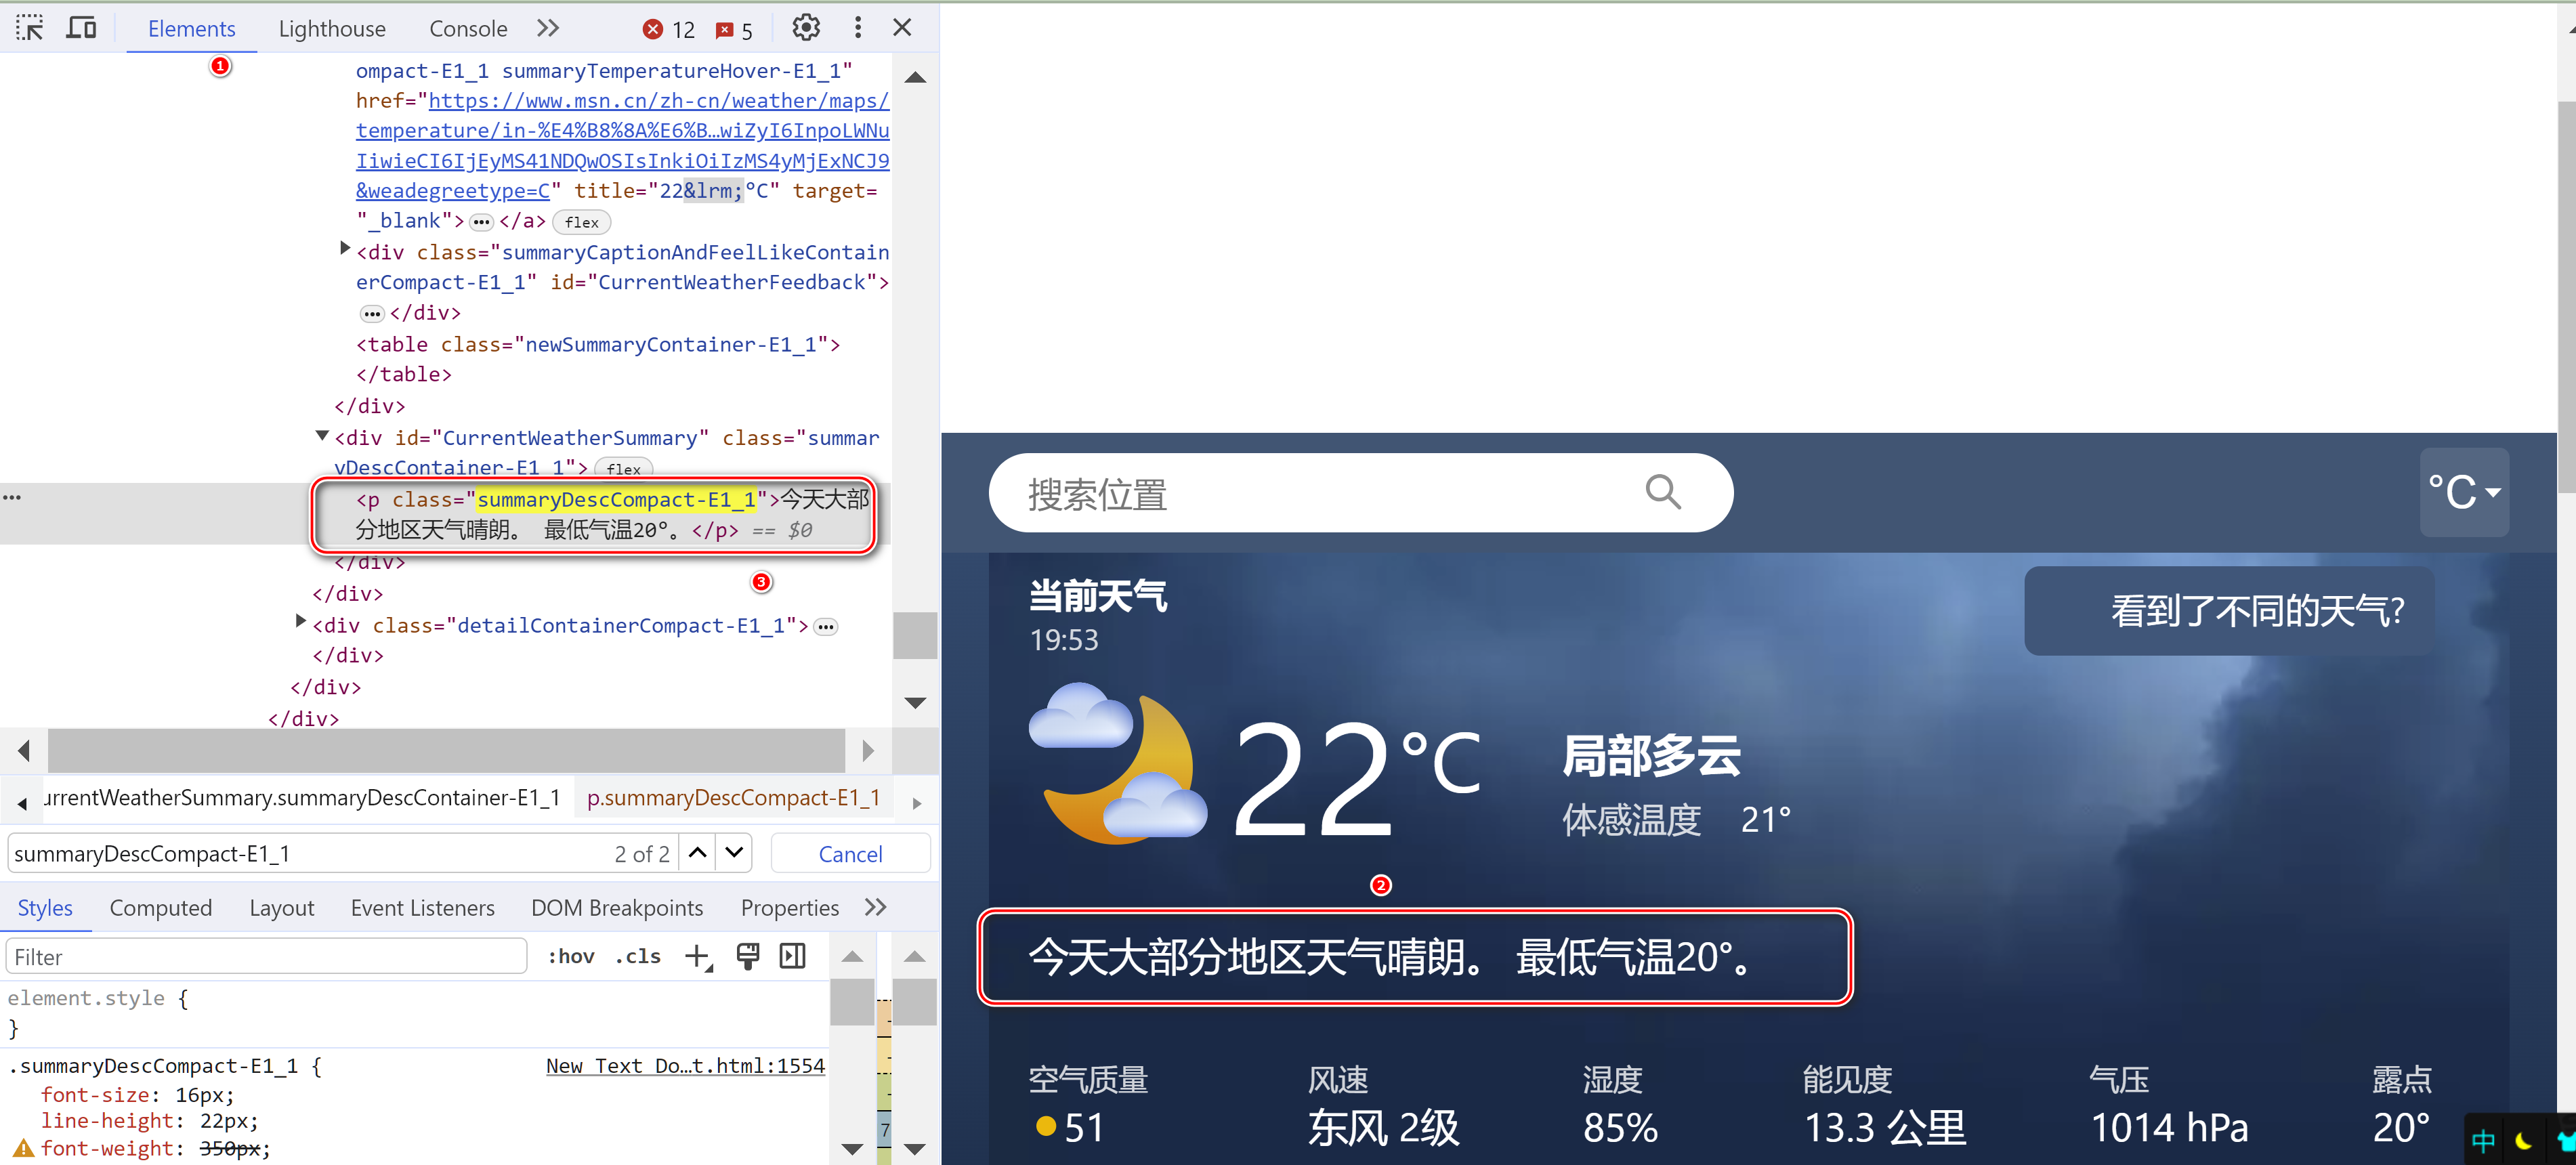Toggle the device toolbar icon
This screenshot has width=2576, height=1165.
[x=81, y=28]
